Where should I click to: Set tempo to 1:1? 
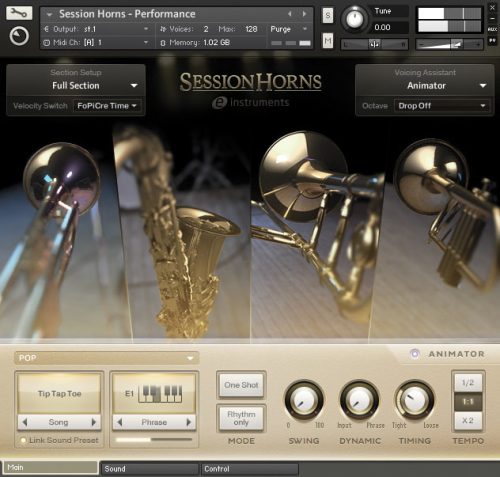coord(468,402)
